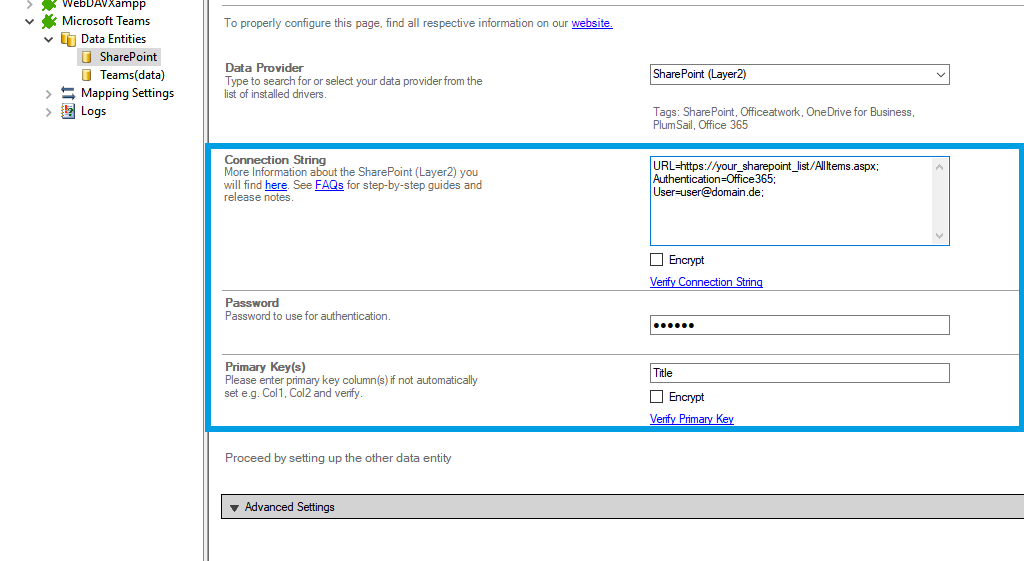Click the WebDAVXampp connection puzzle icon
The height and width of the screenshot is (561, 1024).
49,4
